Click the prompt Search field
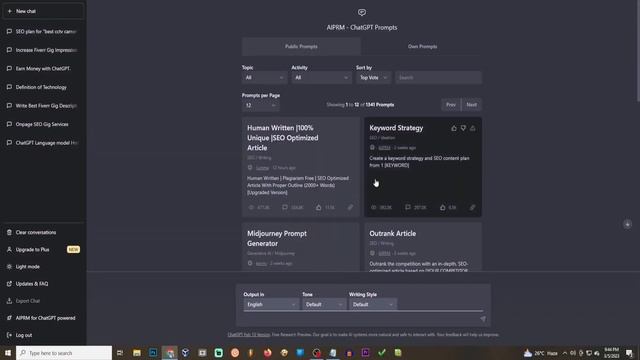 (438, 78)
